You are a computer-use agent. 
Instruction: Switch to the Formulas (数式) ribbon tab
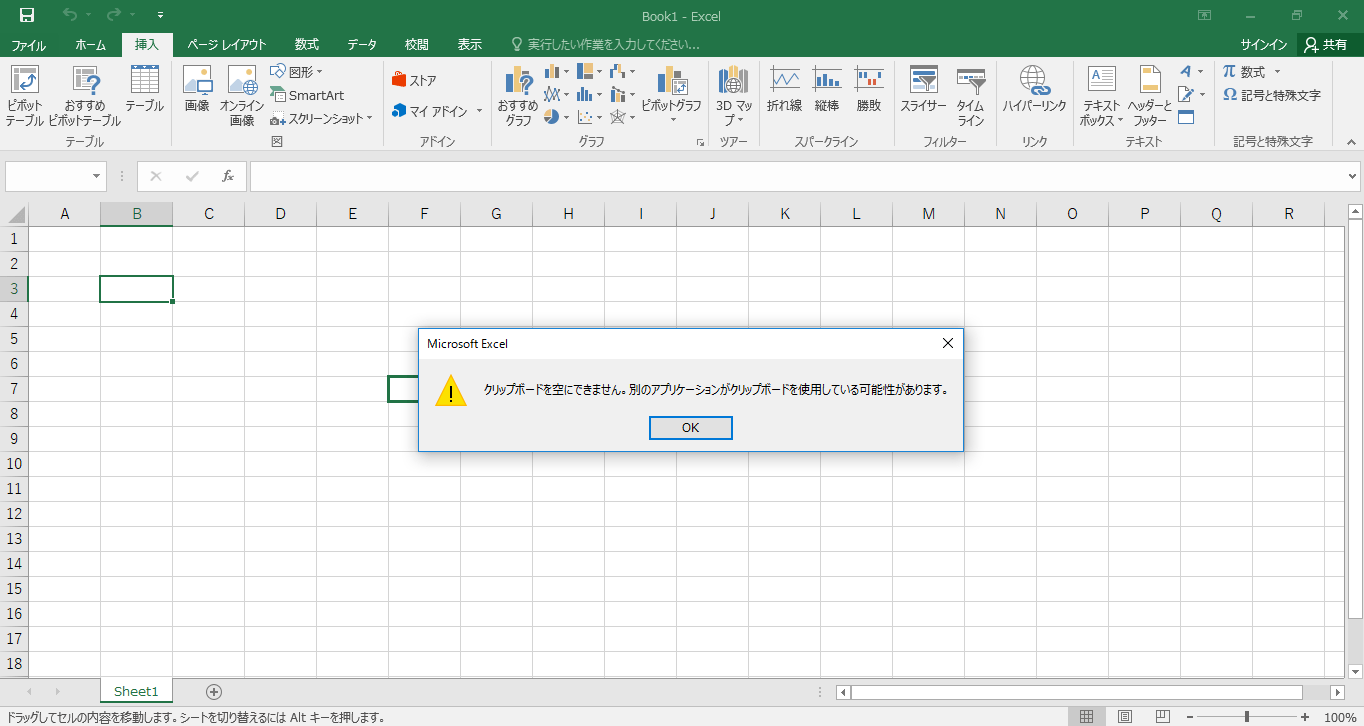[x=307, y=45]
